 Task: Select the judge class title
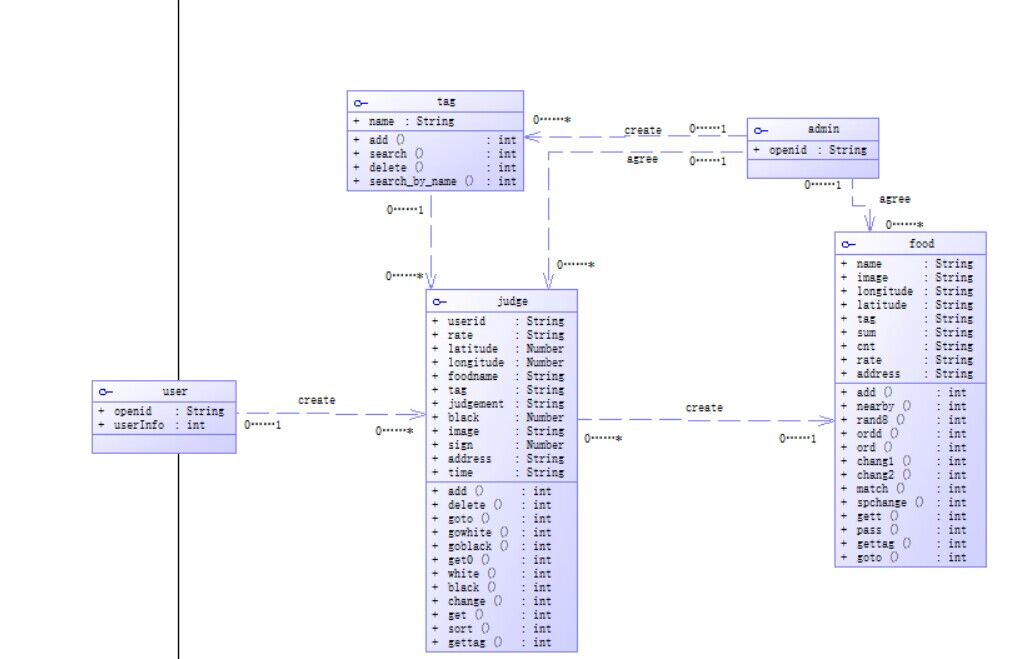pyautogui.click(x=512, y=302)
